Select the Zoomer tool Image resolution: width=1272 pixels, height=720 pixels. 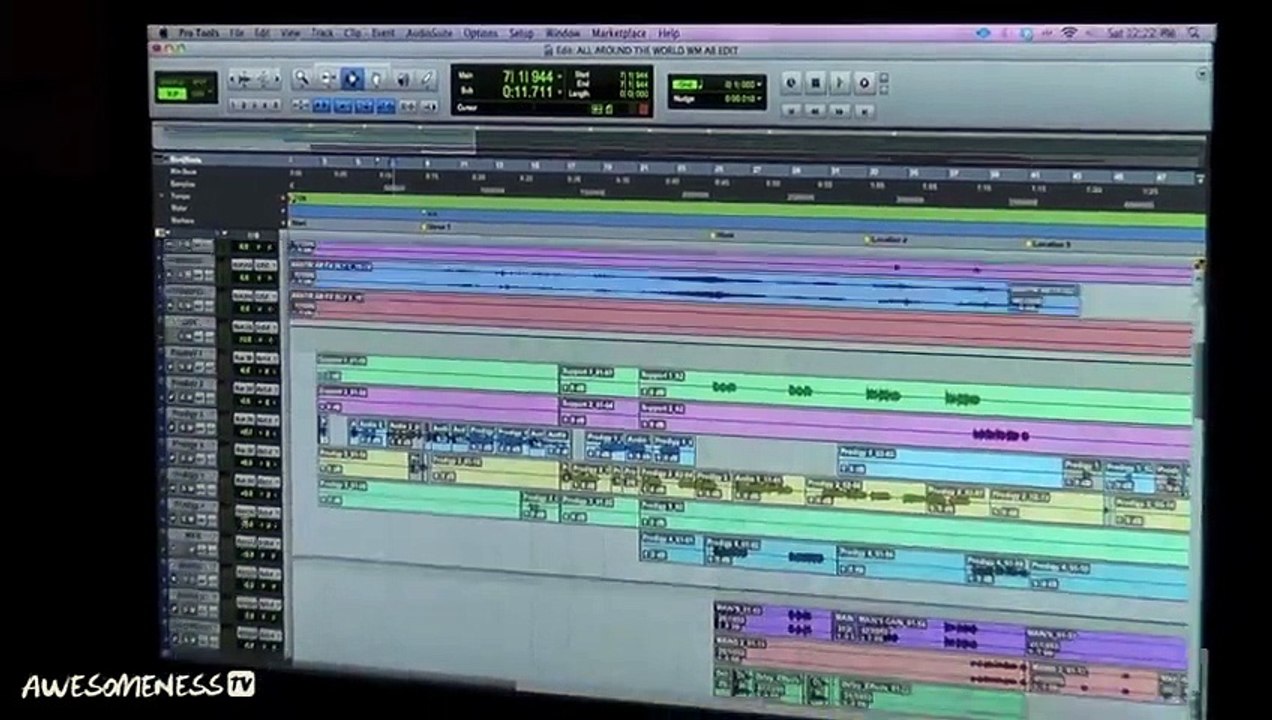[301, 78]
